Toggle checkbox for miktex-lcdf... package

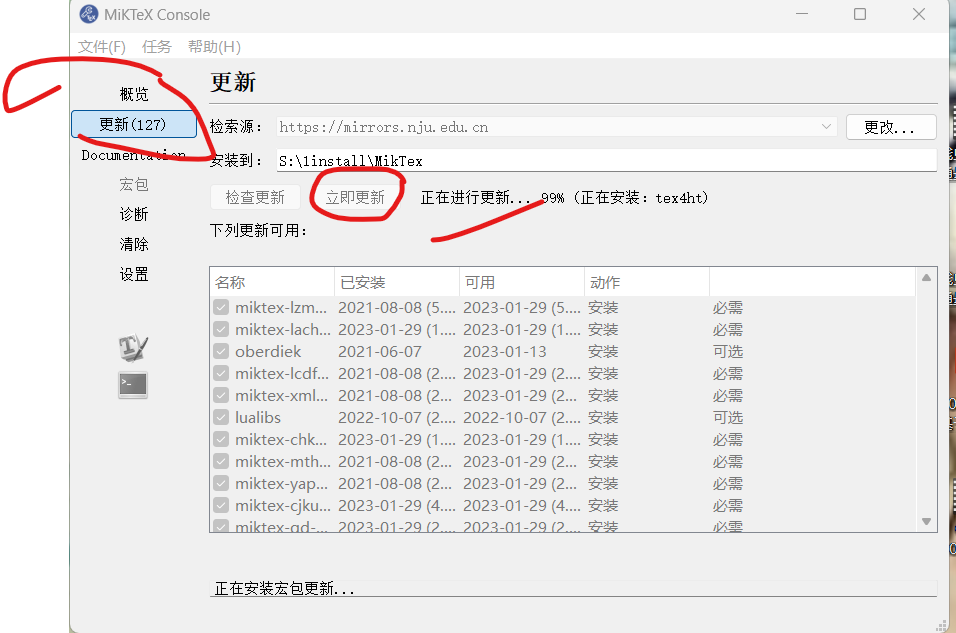point(221,373)
